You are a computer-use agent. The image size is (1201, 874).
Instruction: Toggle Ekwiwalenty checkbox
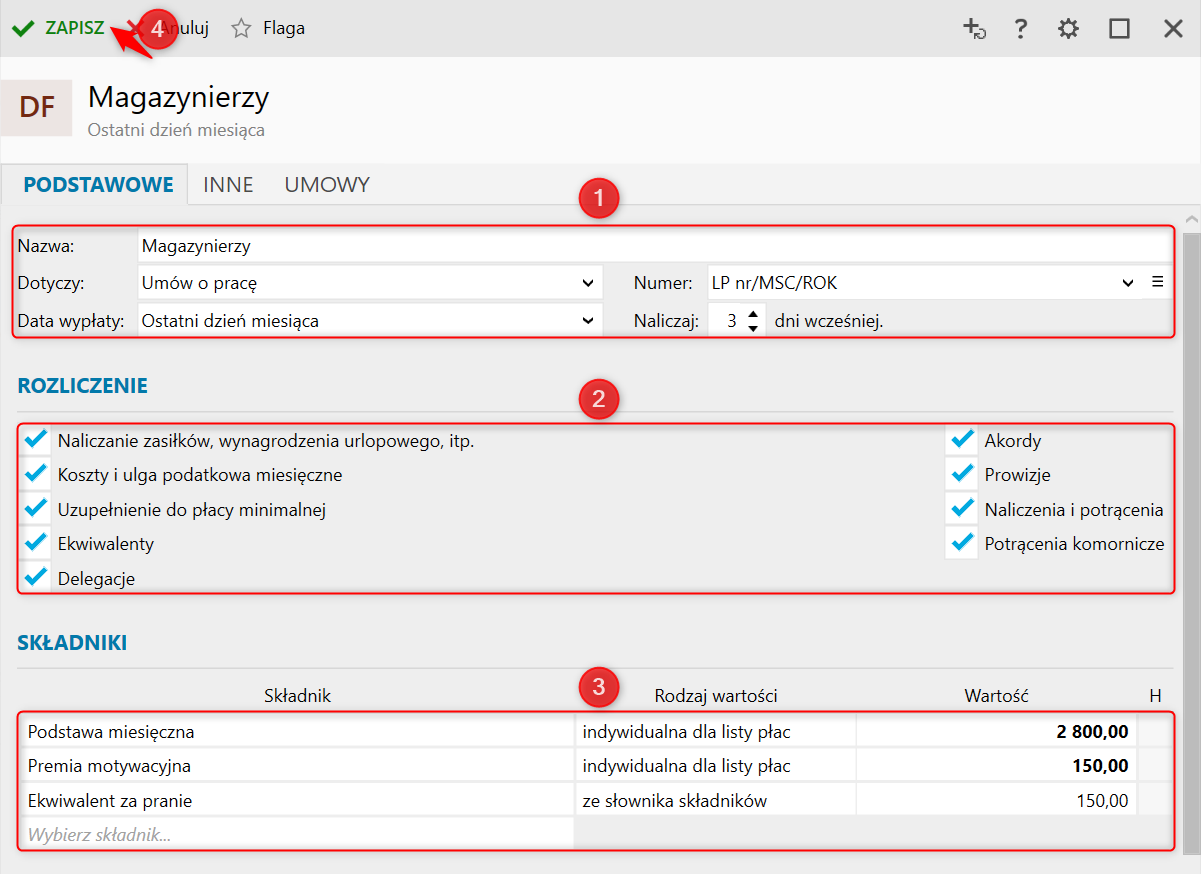pos(36,544)
